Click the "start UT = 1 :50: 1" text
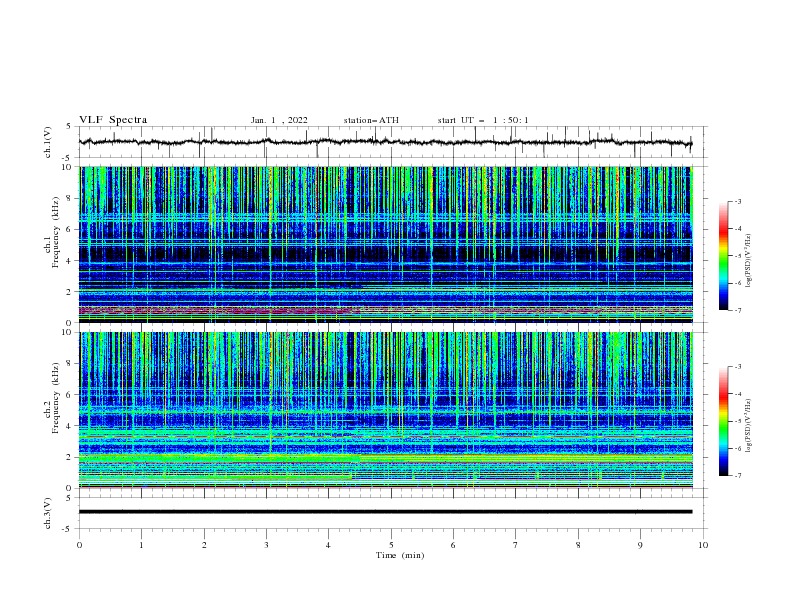The image size is (792, 612). click(483, 120)
